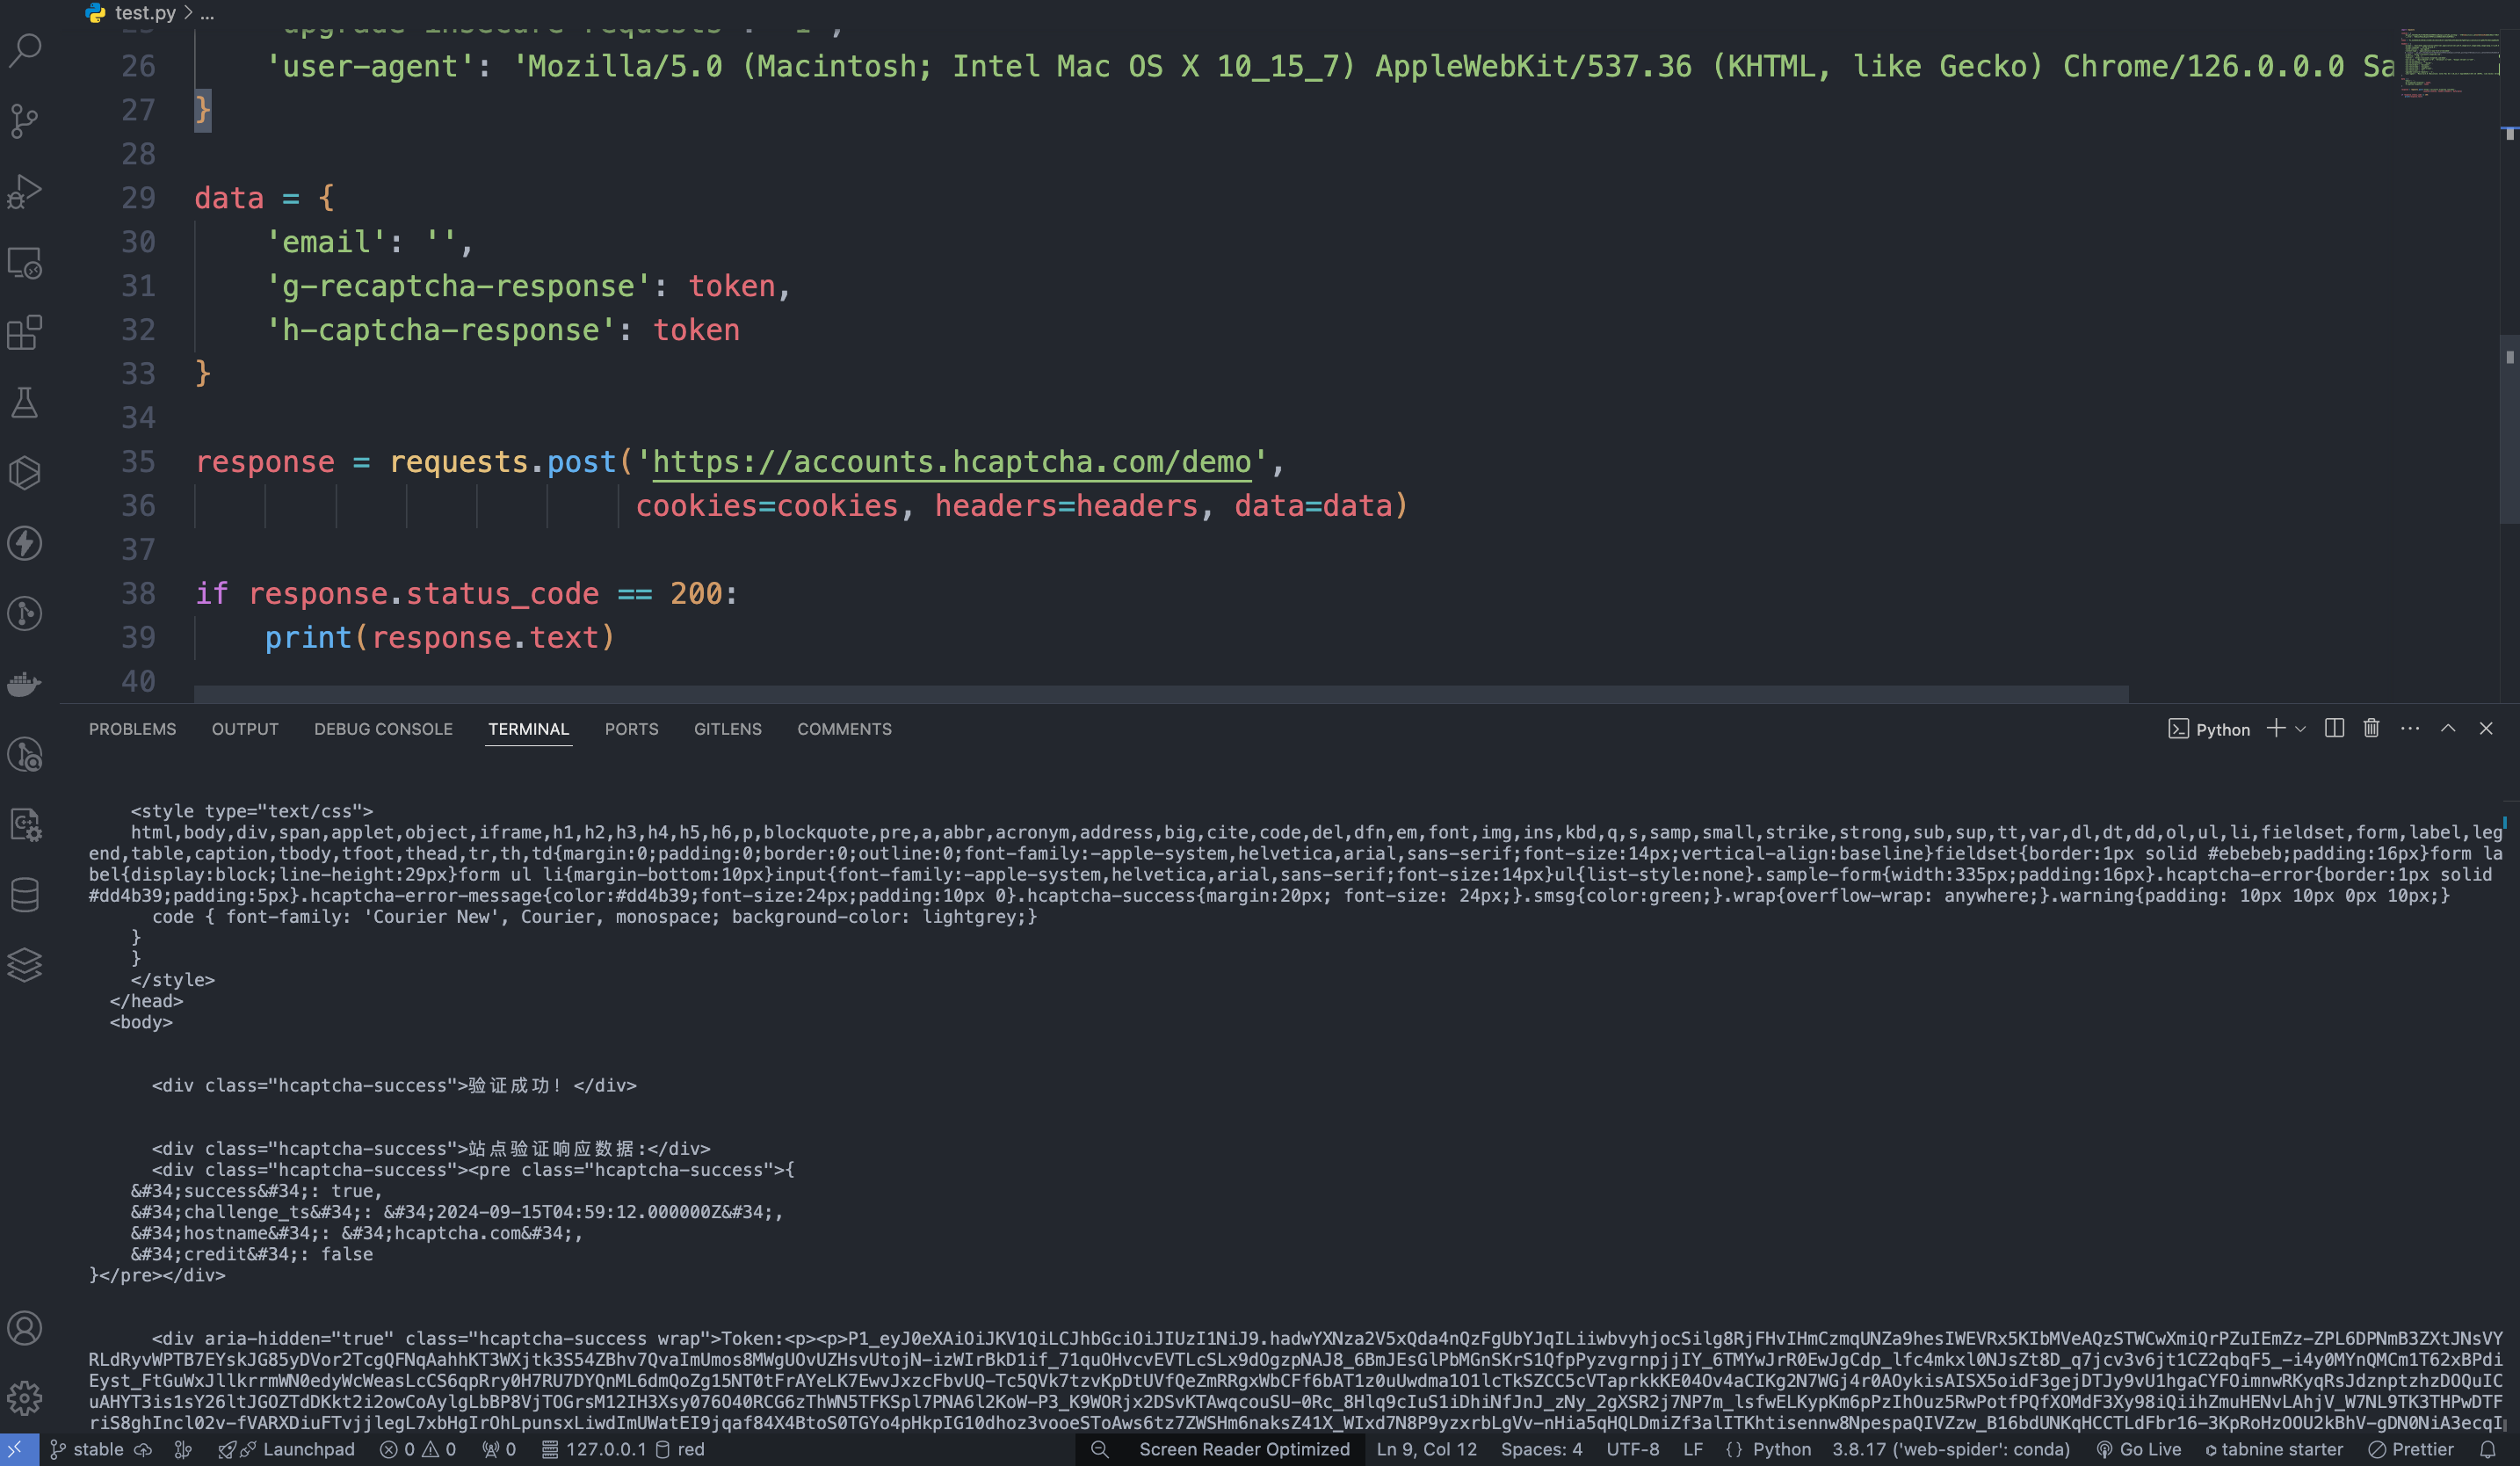Open the Testing flask view
2520x1466 pixels.
click(x=25, y=403)
